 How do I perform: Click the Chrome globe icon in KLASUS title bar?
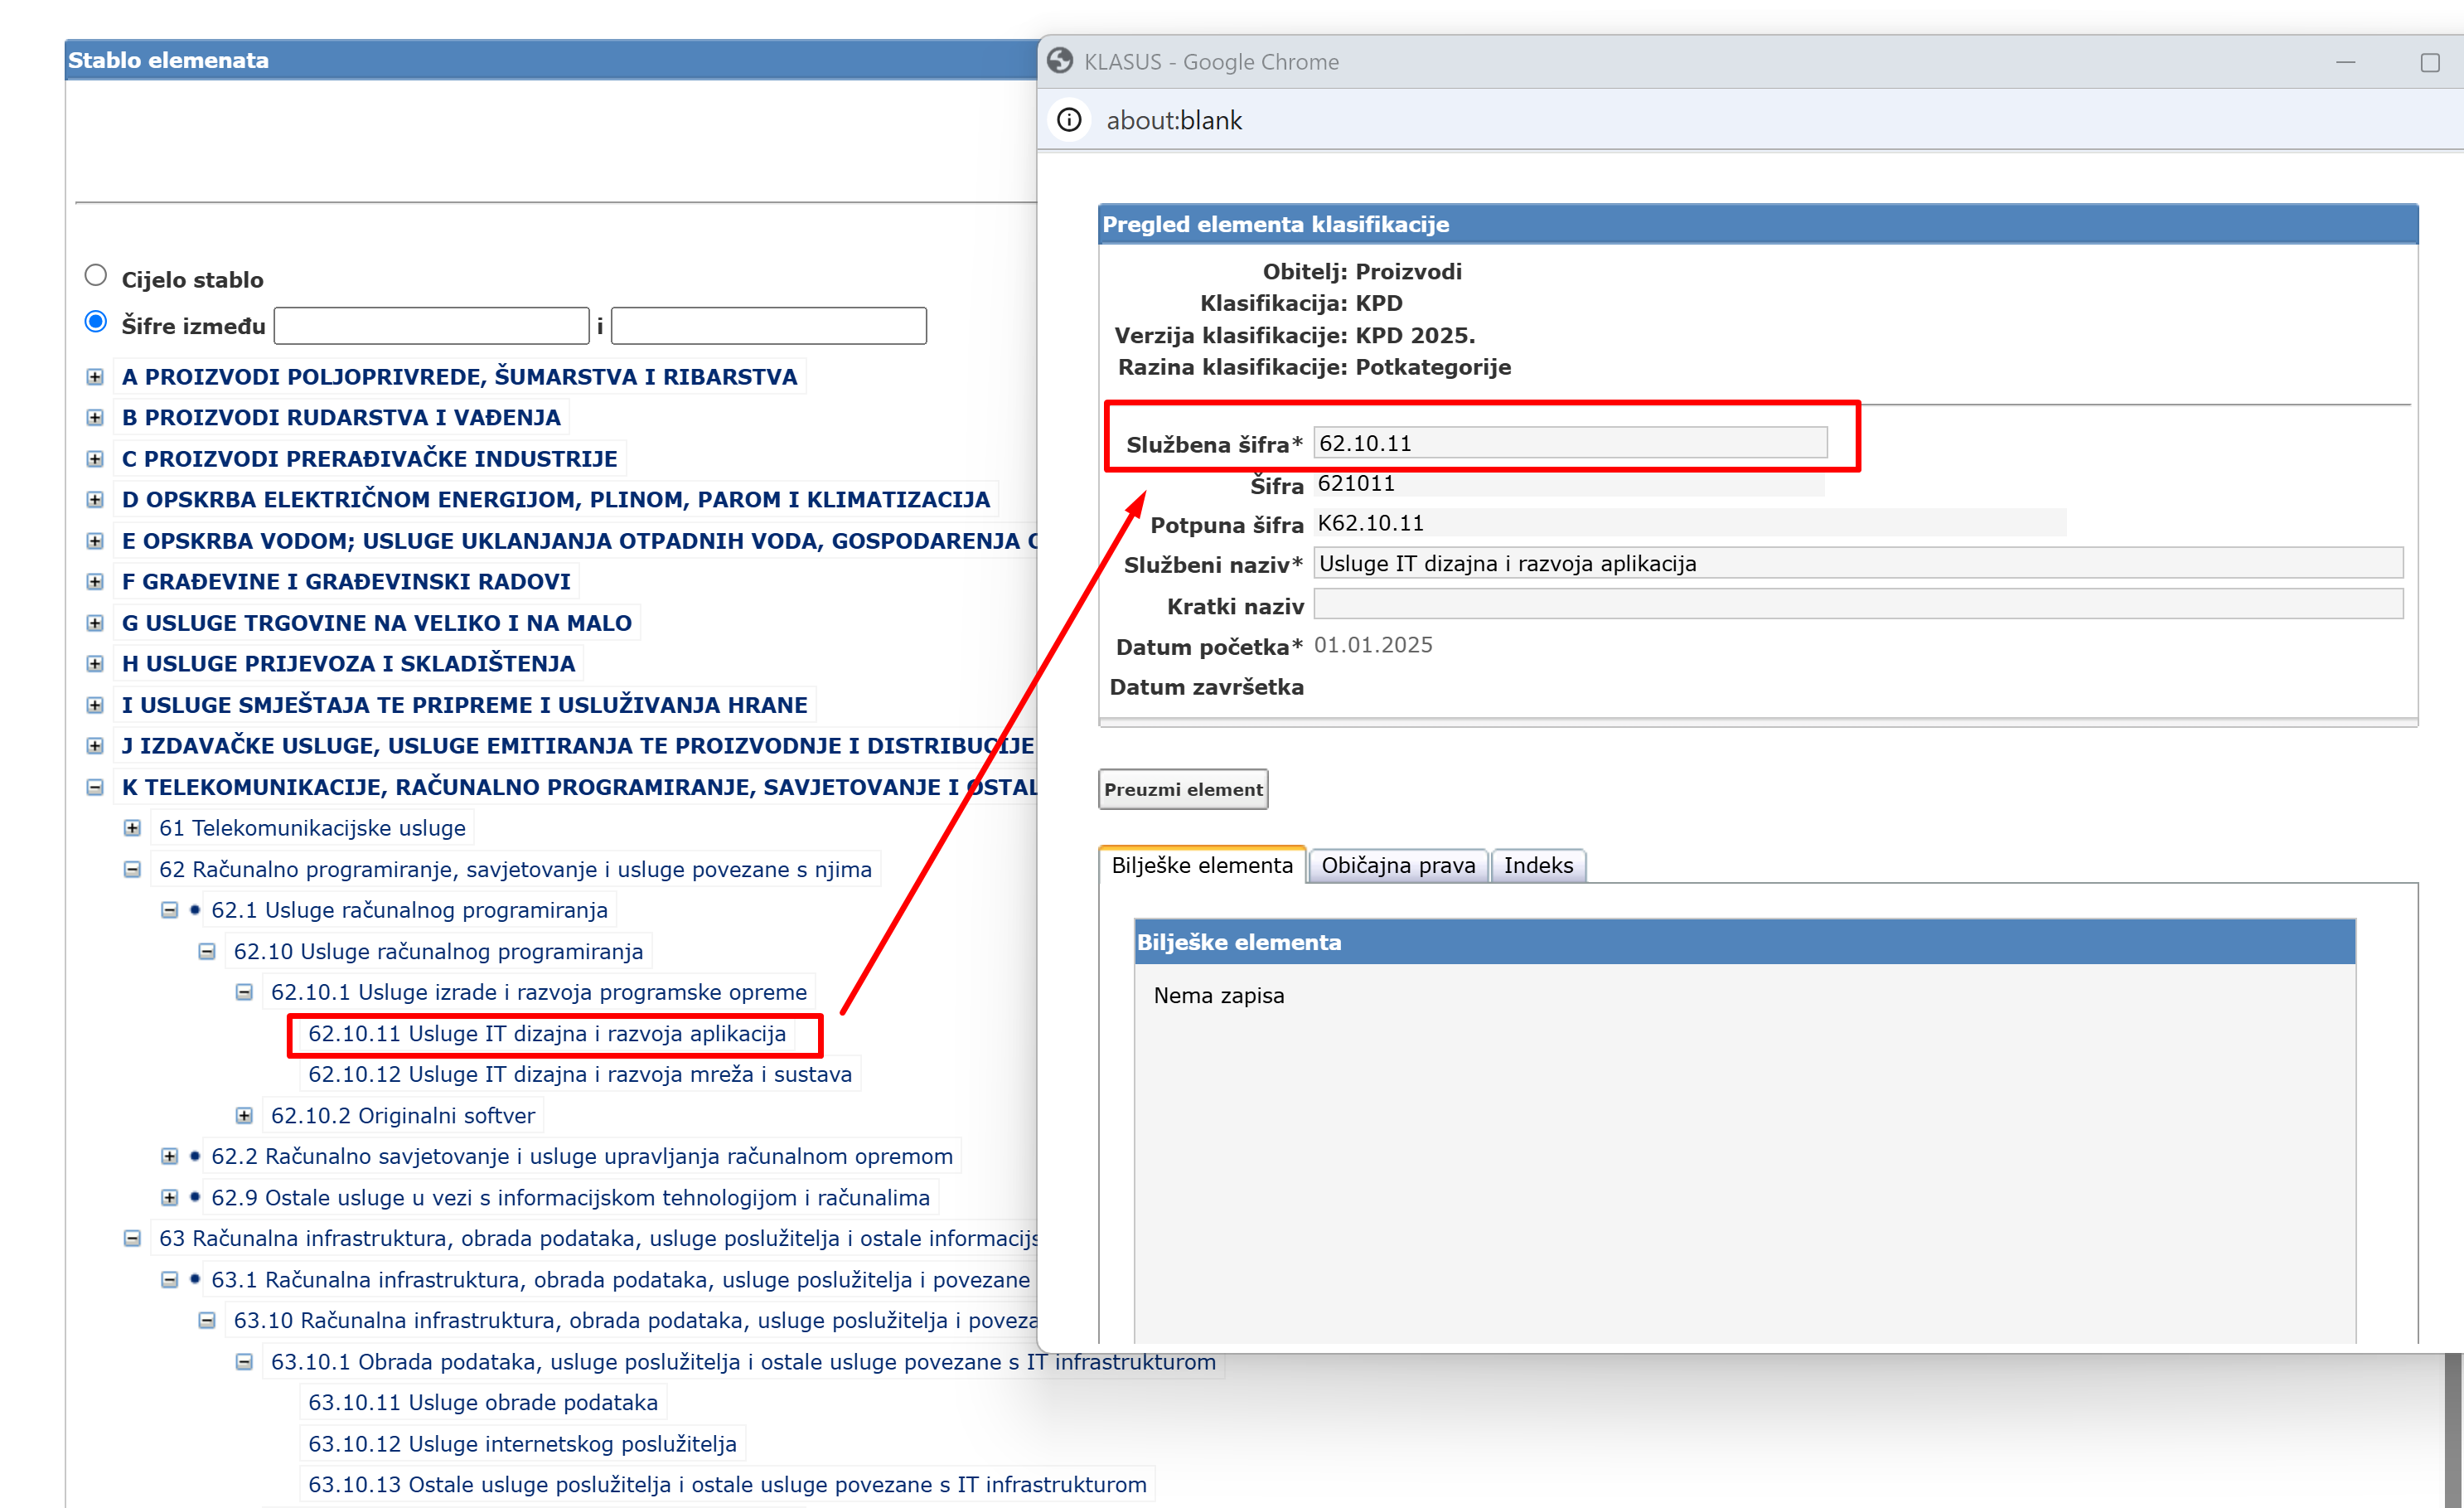click(1060, 61)
